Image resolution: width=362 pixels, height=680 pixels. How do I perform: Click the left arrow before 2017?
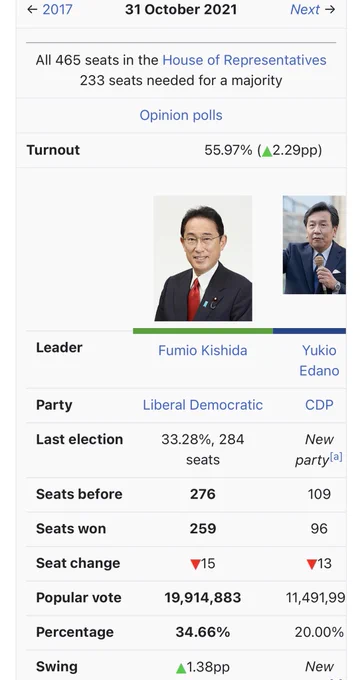[32, 10]
